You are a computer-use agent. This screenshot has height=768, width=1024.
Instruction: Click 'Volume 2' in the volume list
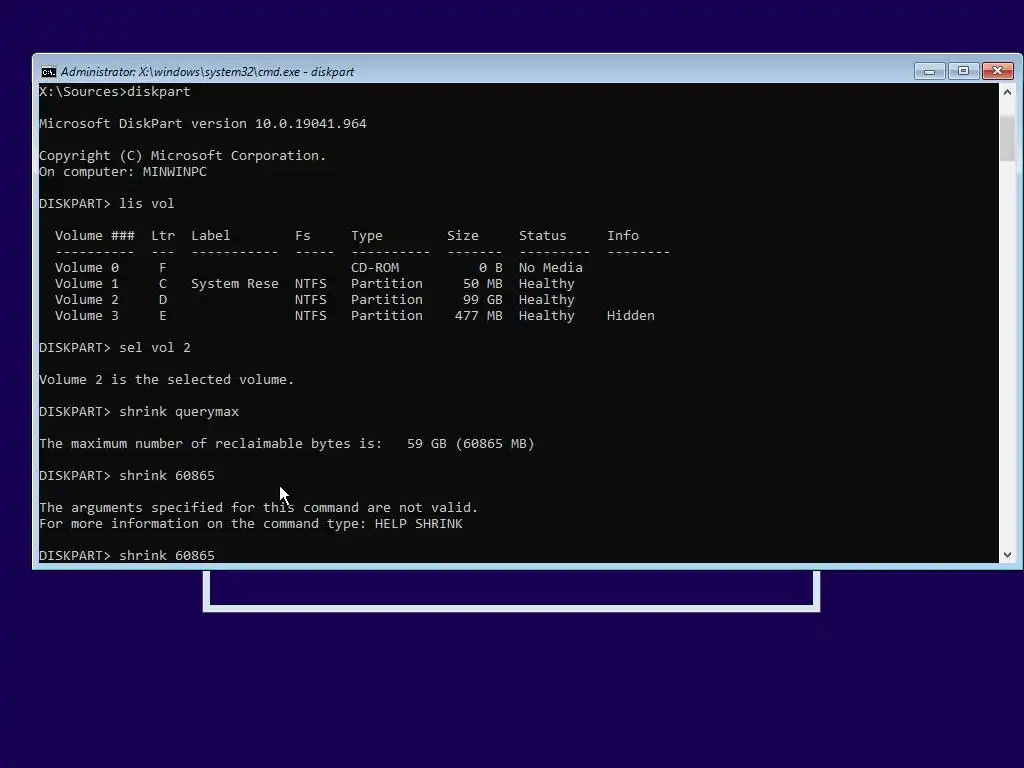pyautogui.click(x=87, y=300)
